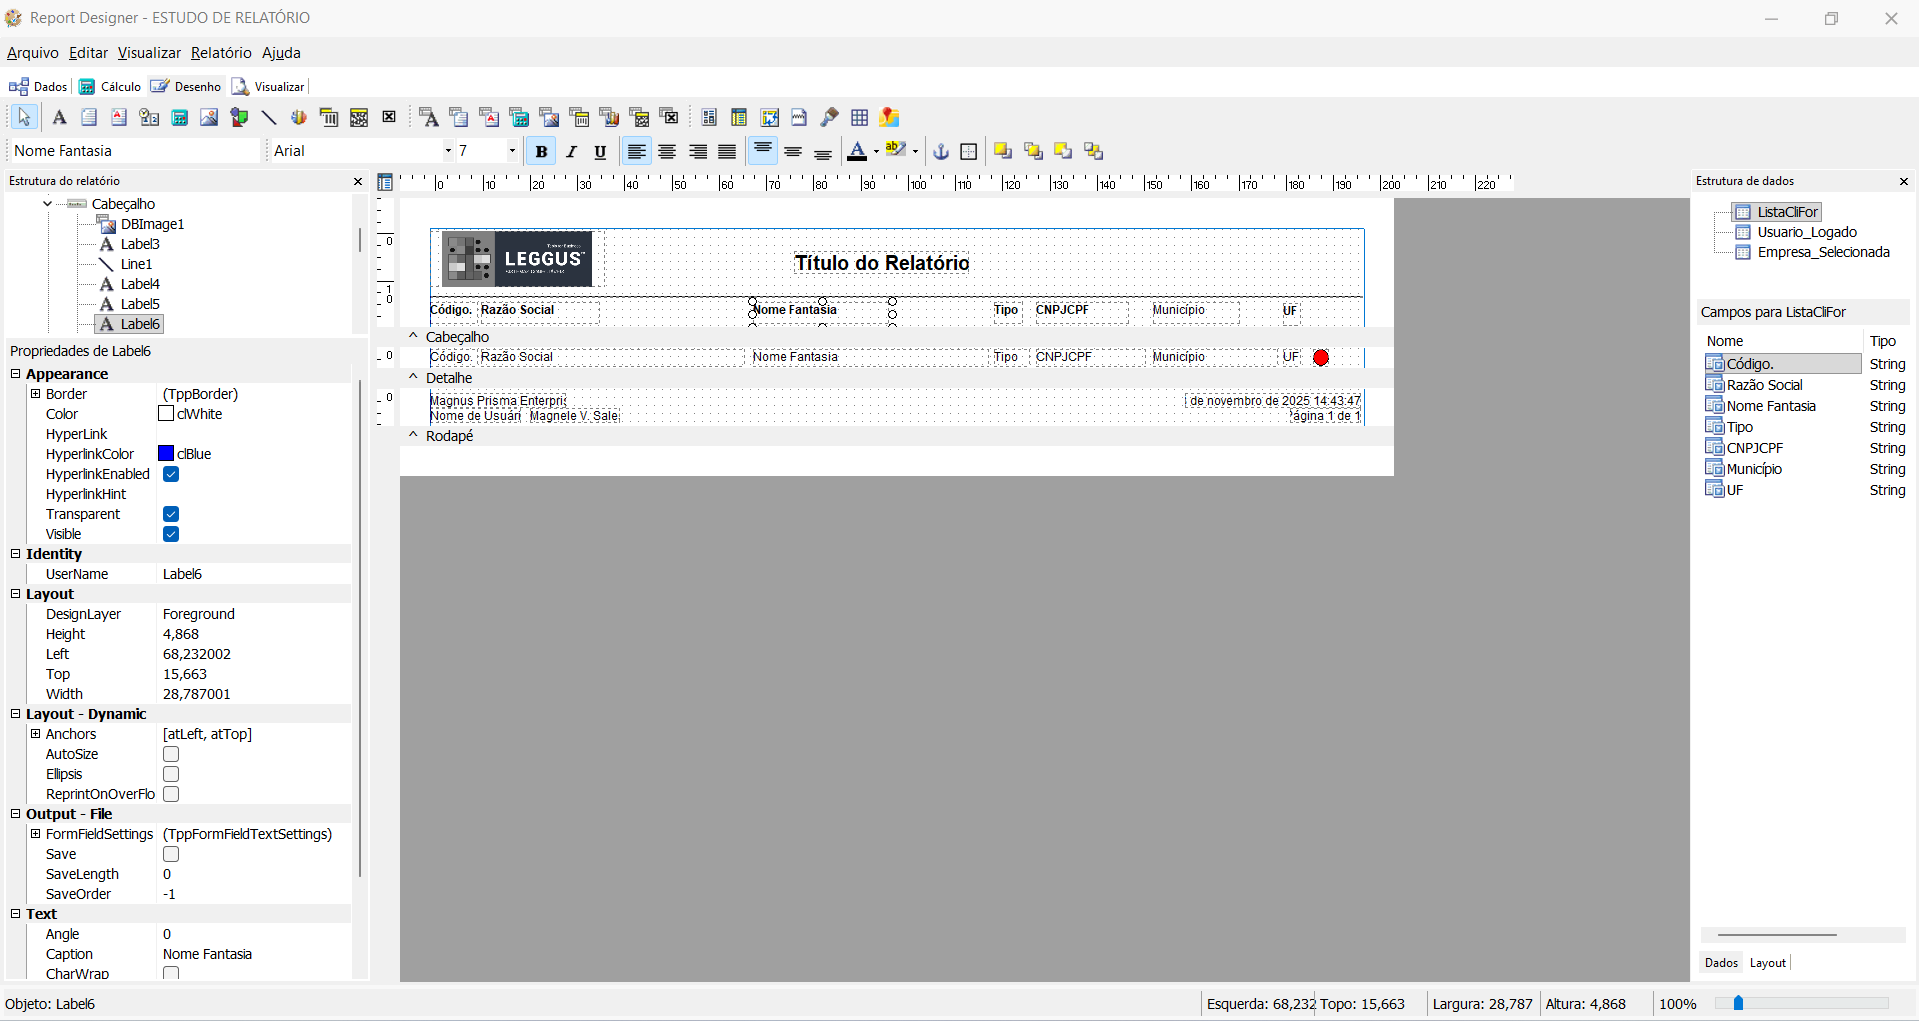Select Label4 in the report tree
Viewport: 1919px width, 1021px height.
coord(140,284)
